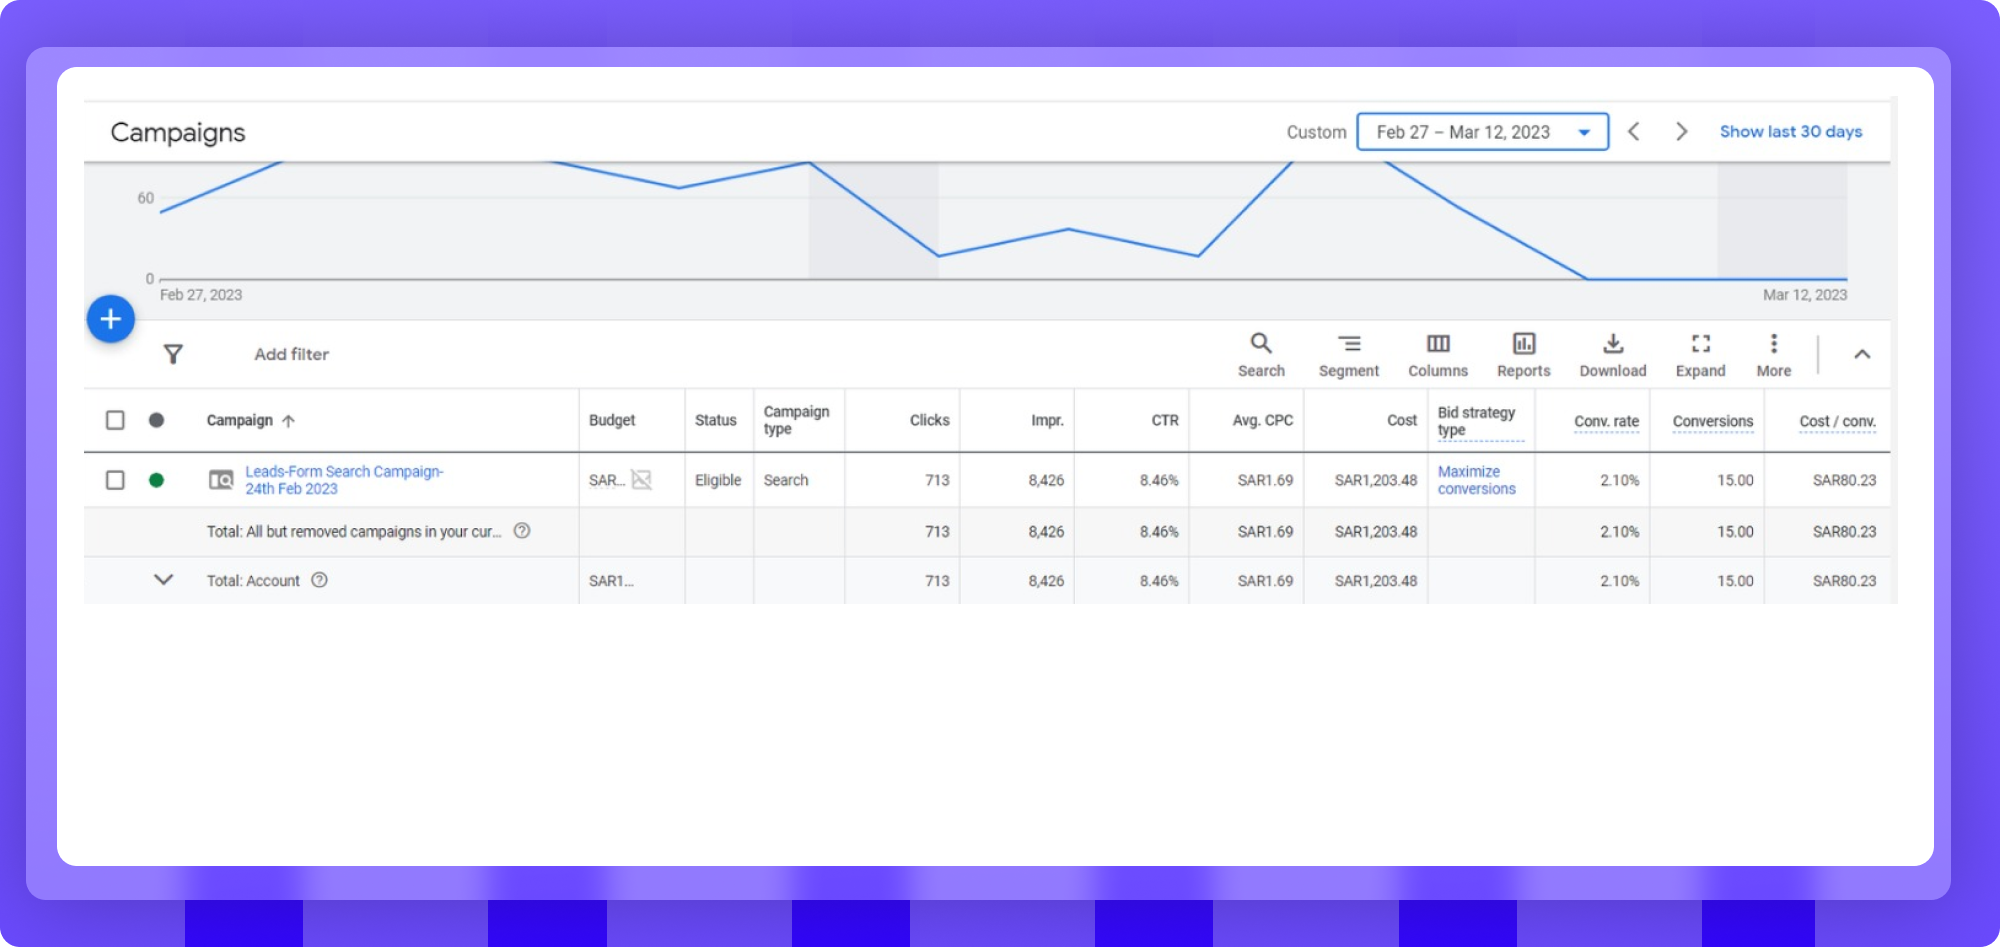Open the Segment options
The height and width of the screenshot is (947, 2000).
(x=1348, y=355)
